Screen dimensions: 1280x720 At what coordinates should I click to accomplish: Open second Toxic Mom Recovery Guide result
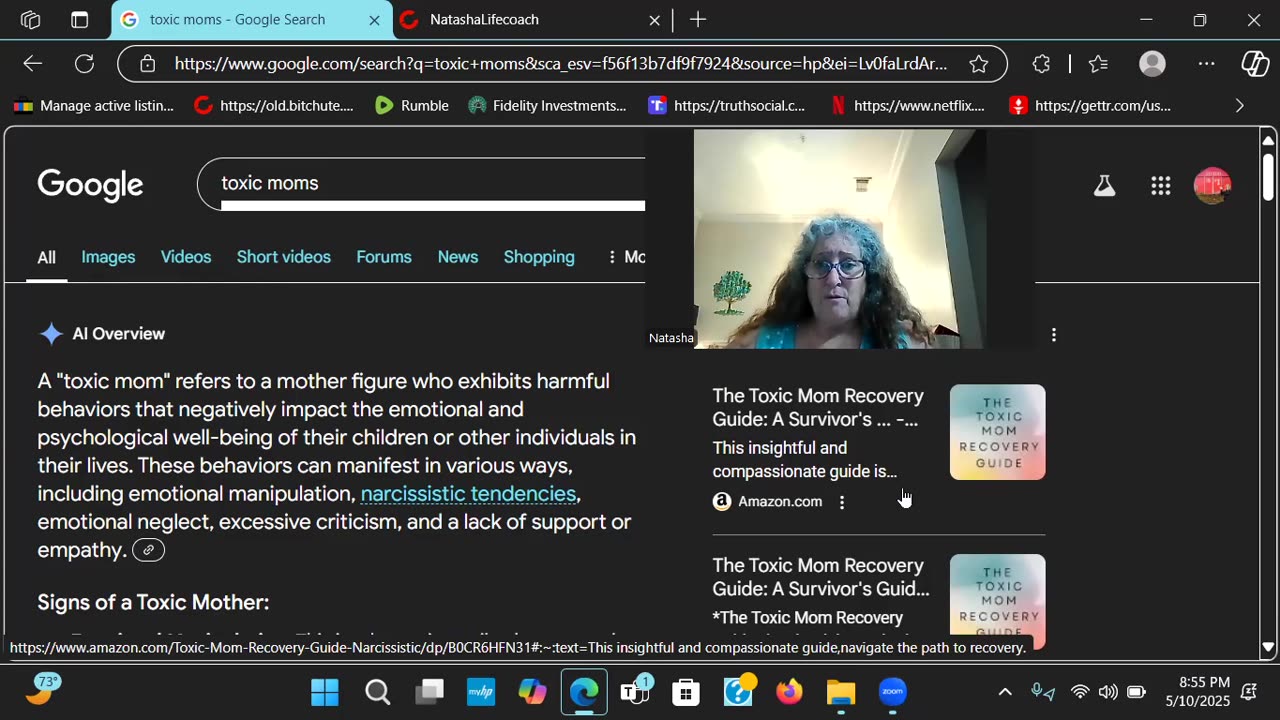(821, 577)
